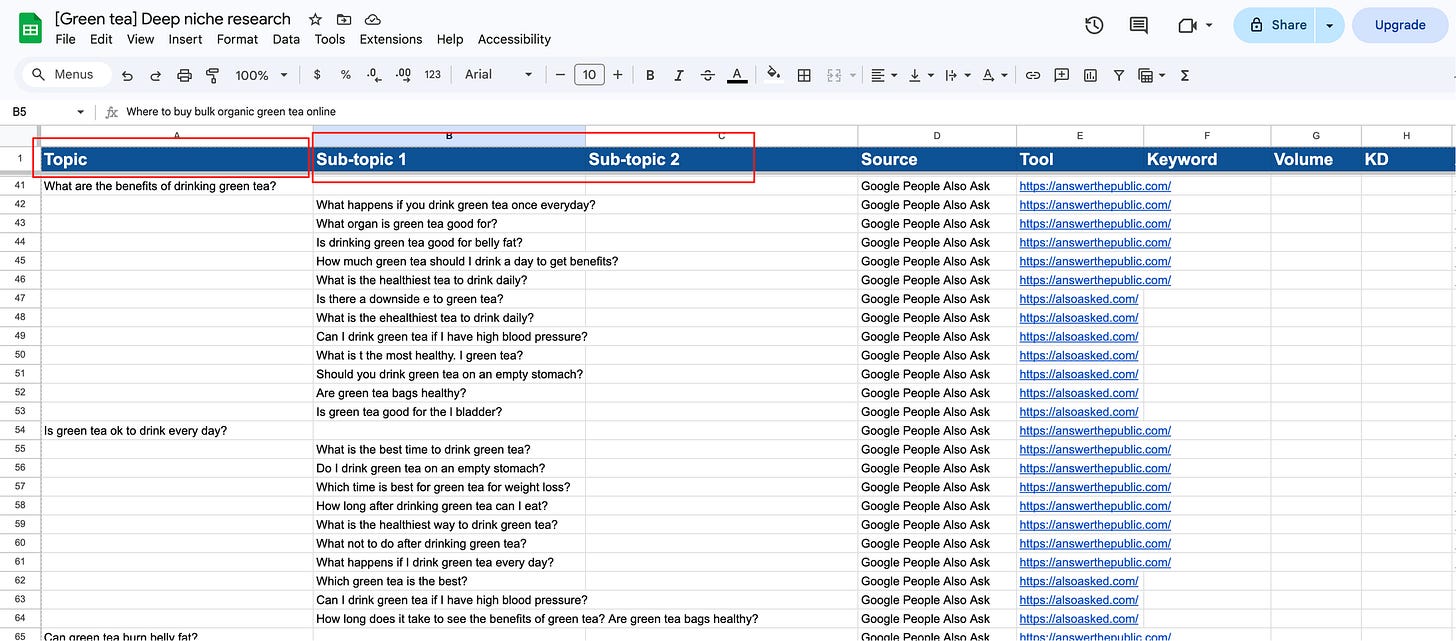Screen dimensions: 1456x641
Task: Open comment history icon in header
Action: click(x=1139, y=25)
